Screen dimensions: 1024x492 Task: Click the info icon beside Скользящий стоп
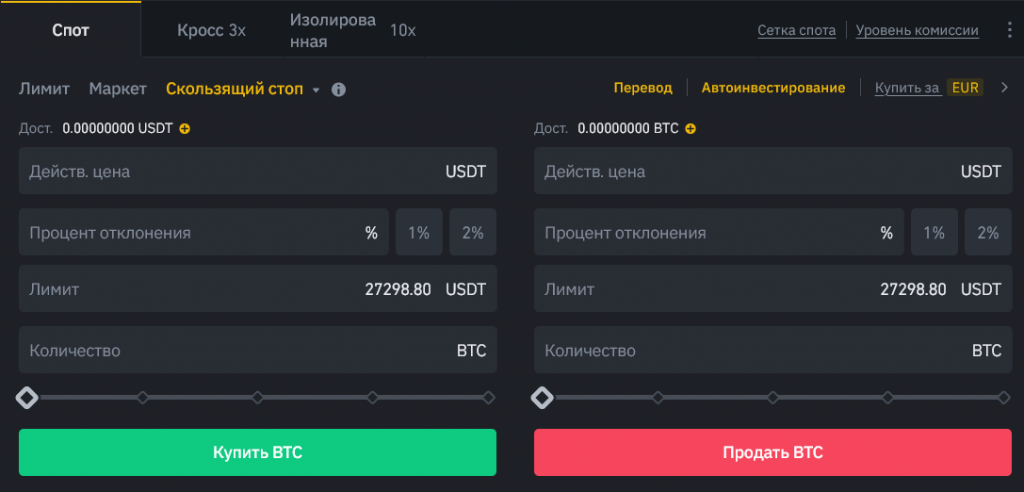(x=339, y=89)
